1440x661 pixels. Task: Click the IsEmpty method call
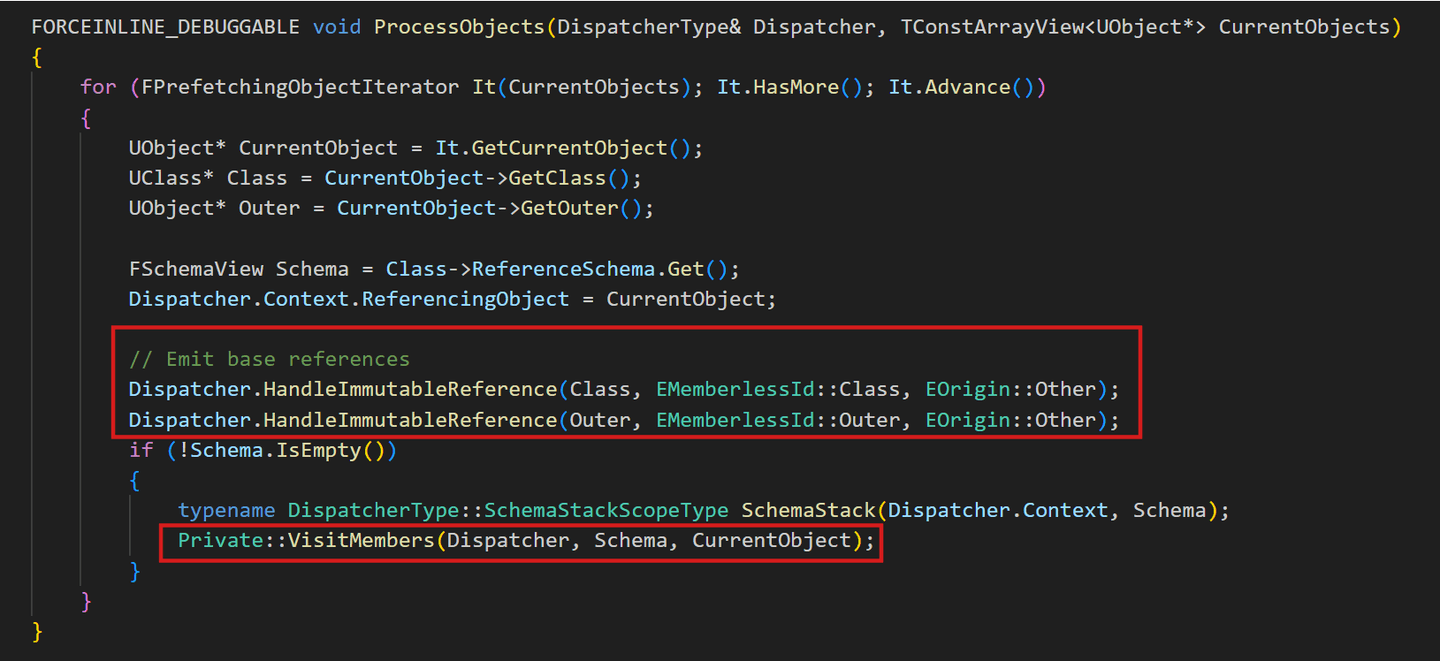click(318, 450)
